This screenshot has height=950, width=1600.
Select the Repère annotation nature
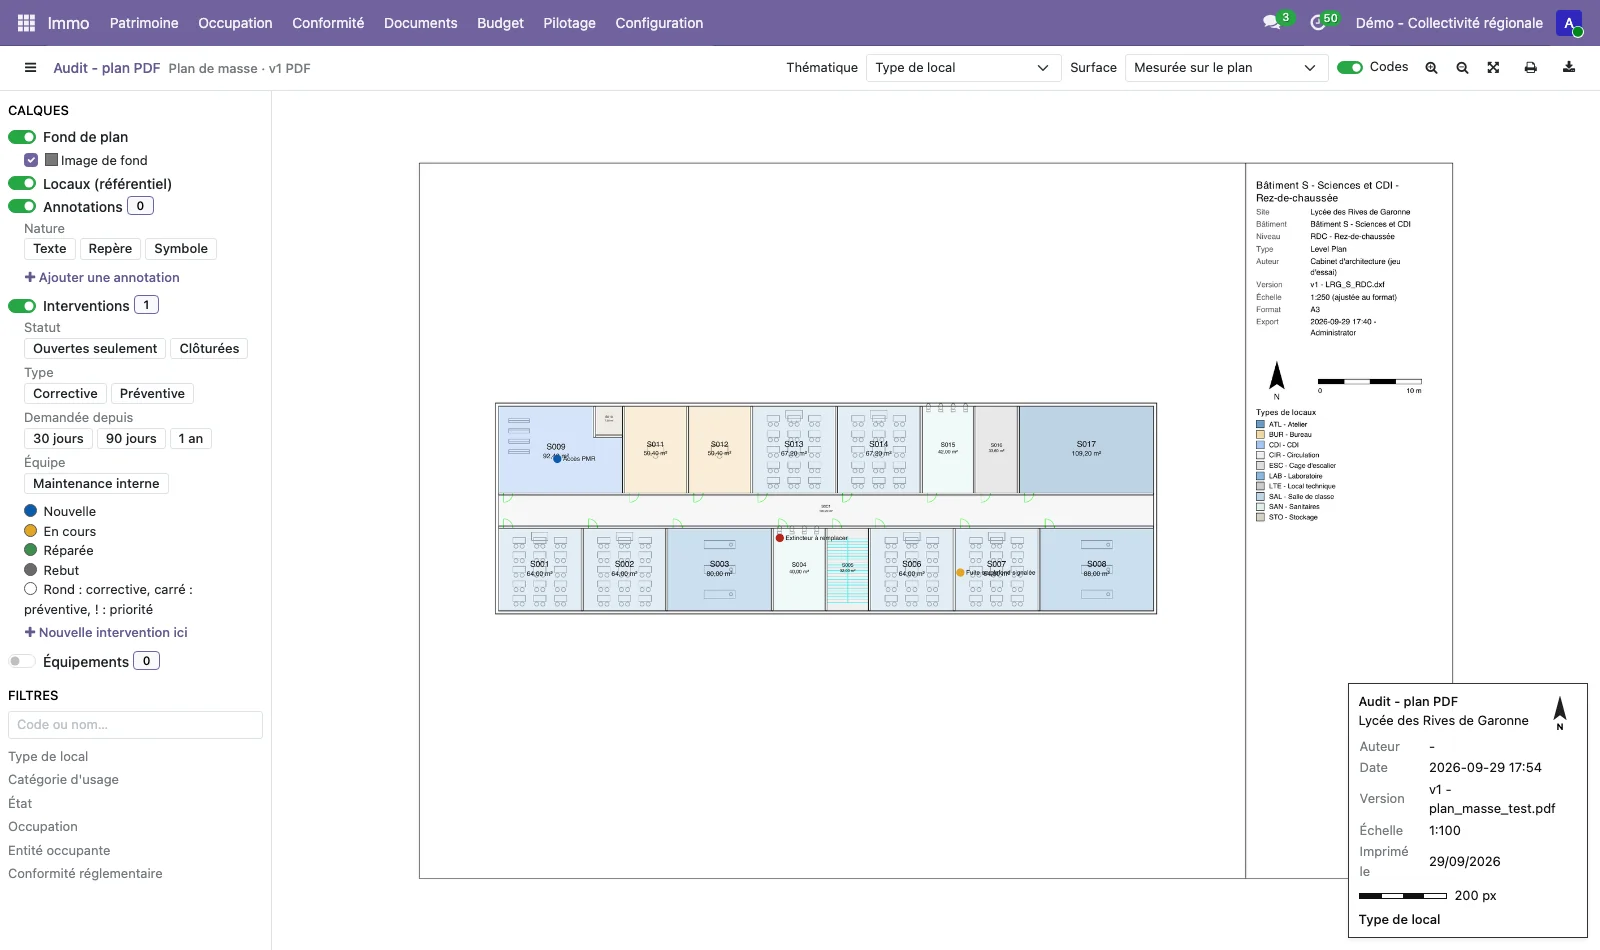tap(110, 249)
